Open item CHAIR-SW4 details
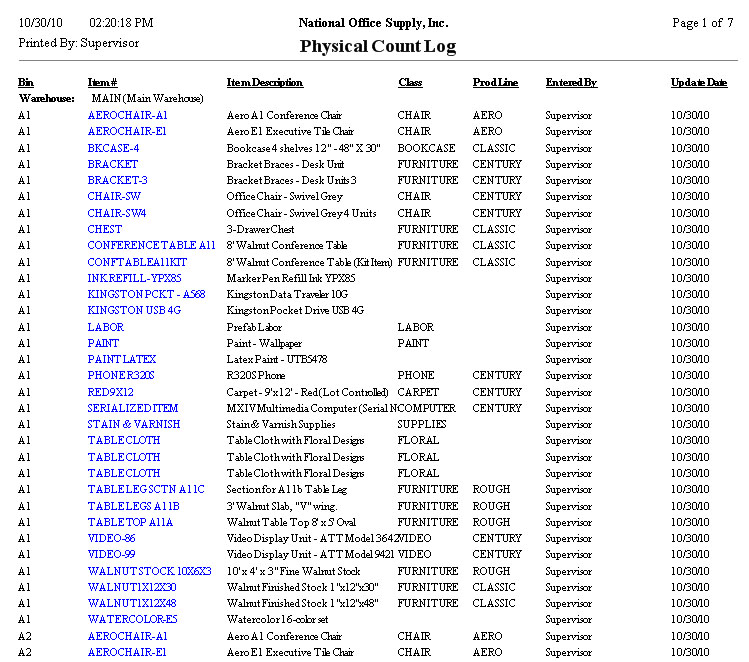This screenshot has width=749, height=662. (116, 213)
